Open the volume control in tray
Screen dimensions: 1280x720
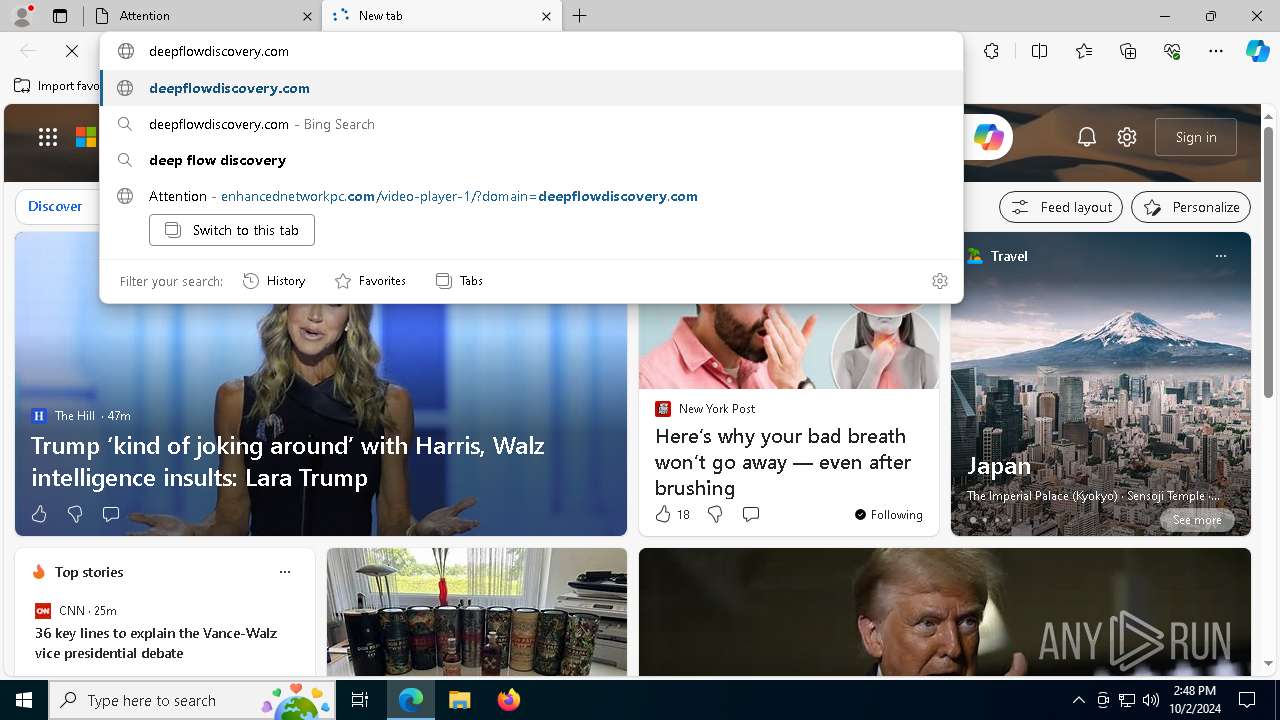point(1151,700)
